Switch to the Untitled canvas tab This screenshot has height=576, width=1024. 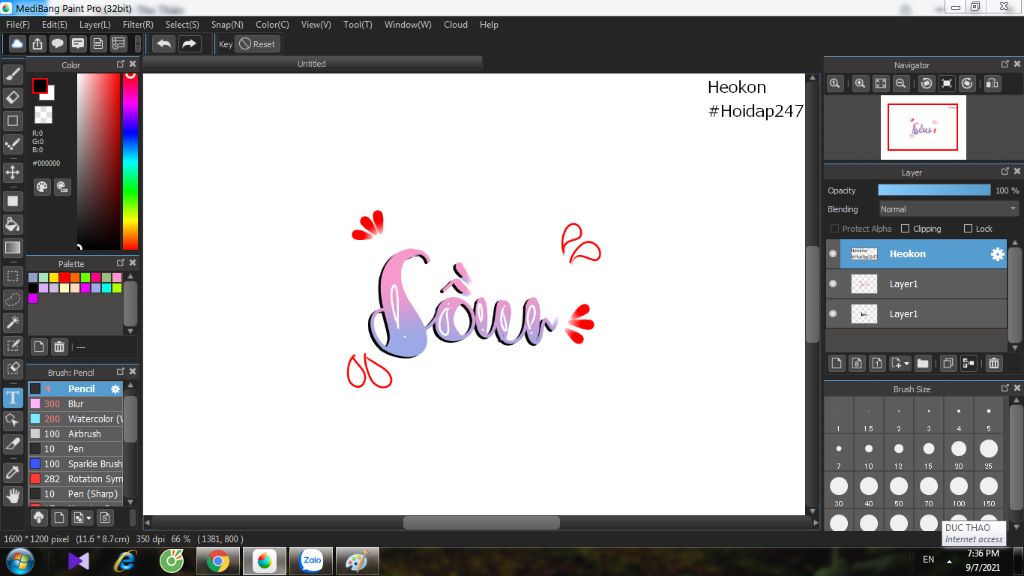point(312,63)
